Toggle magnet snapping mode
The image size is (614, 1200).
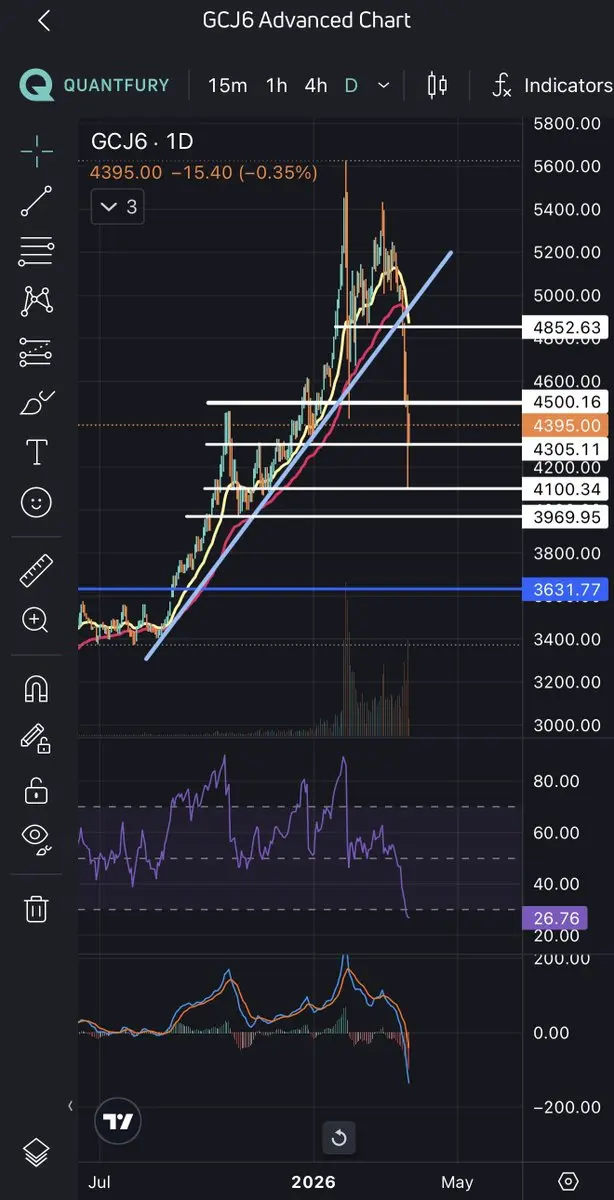[36, 689]
